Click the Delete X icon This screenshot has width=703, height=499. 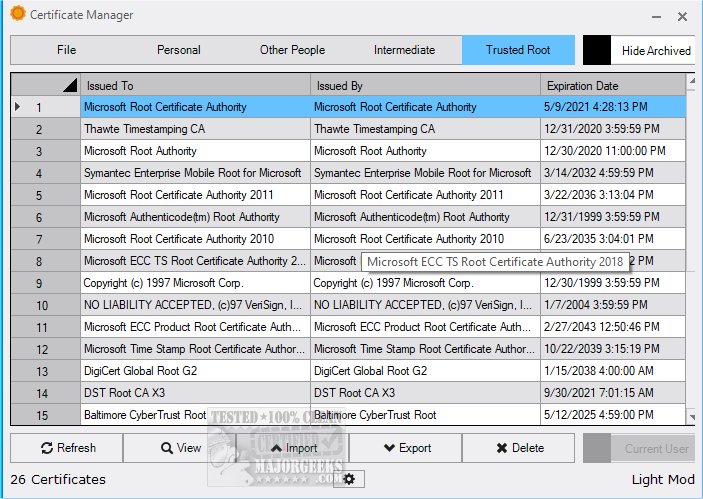pos(502,448)
